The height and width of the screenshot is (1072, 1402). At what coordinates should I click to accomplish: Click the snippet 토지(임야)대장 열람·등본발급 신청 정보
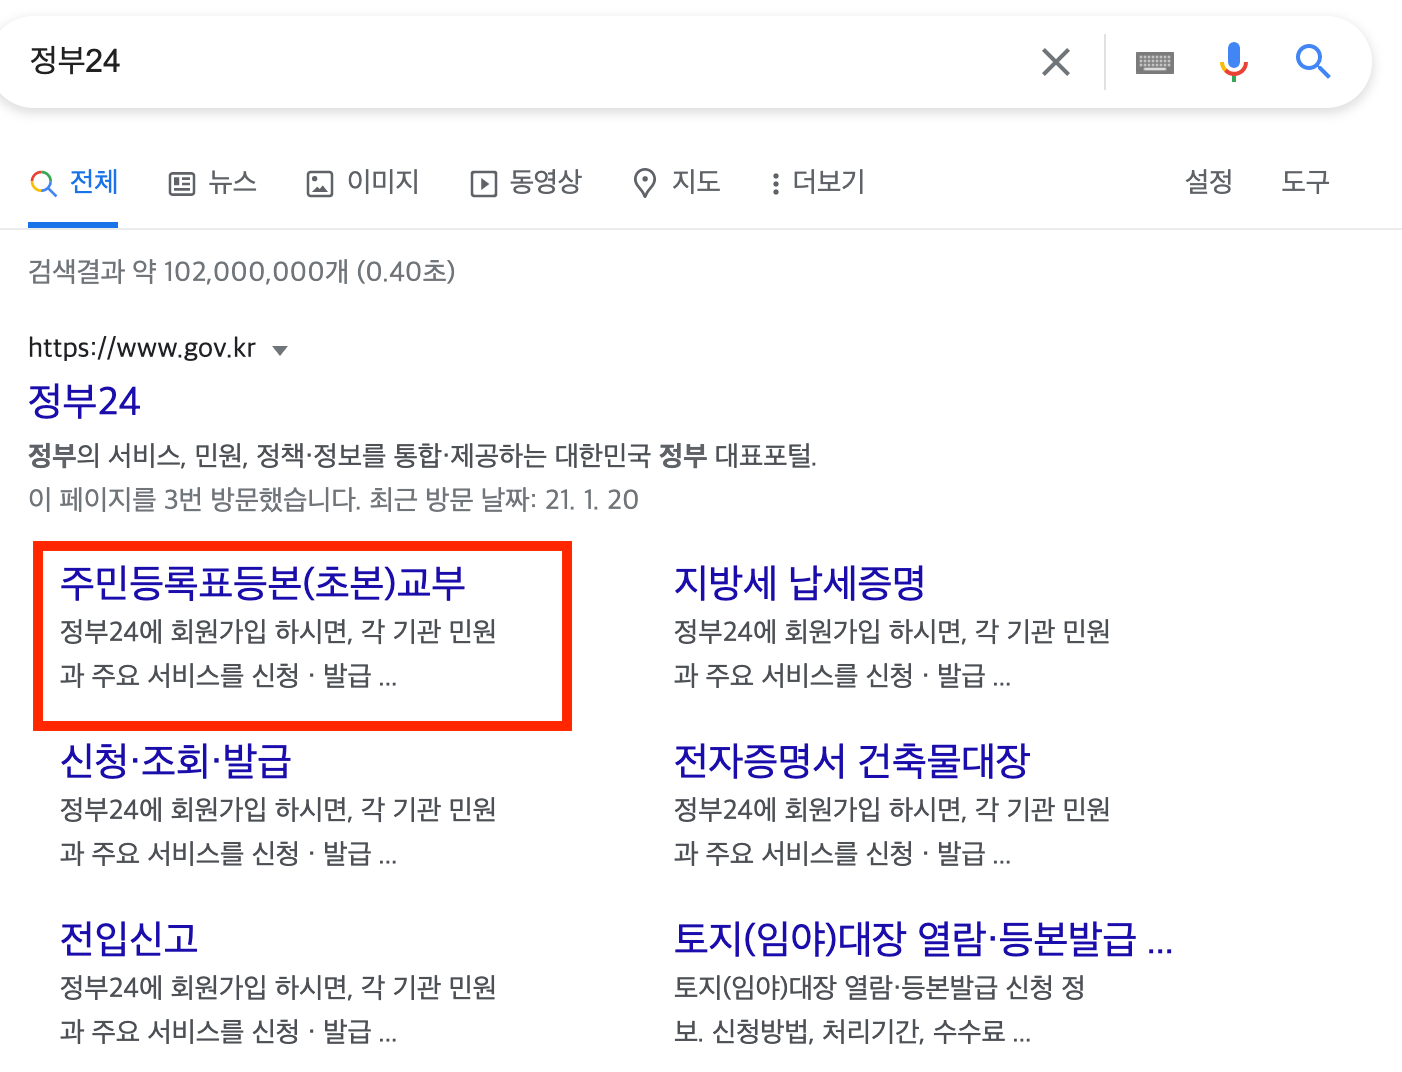(879, 1009)
